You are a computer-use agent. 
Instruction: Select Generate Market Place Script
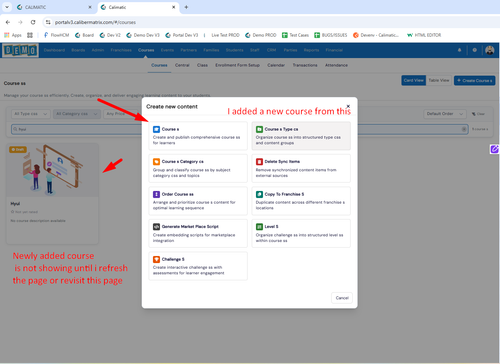coord(198,233)
